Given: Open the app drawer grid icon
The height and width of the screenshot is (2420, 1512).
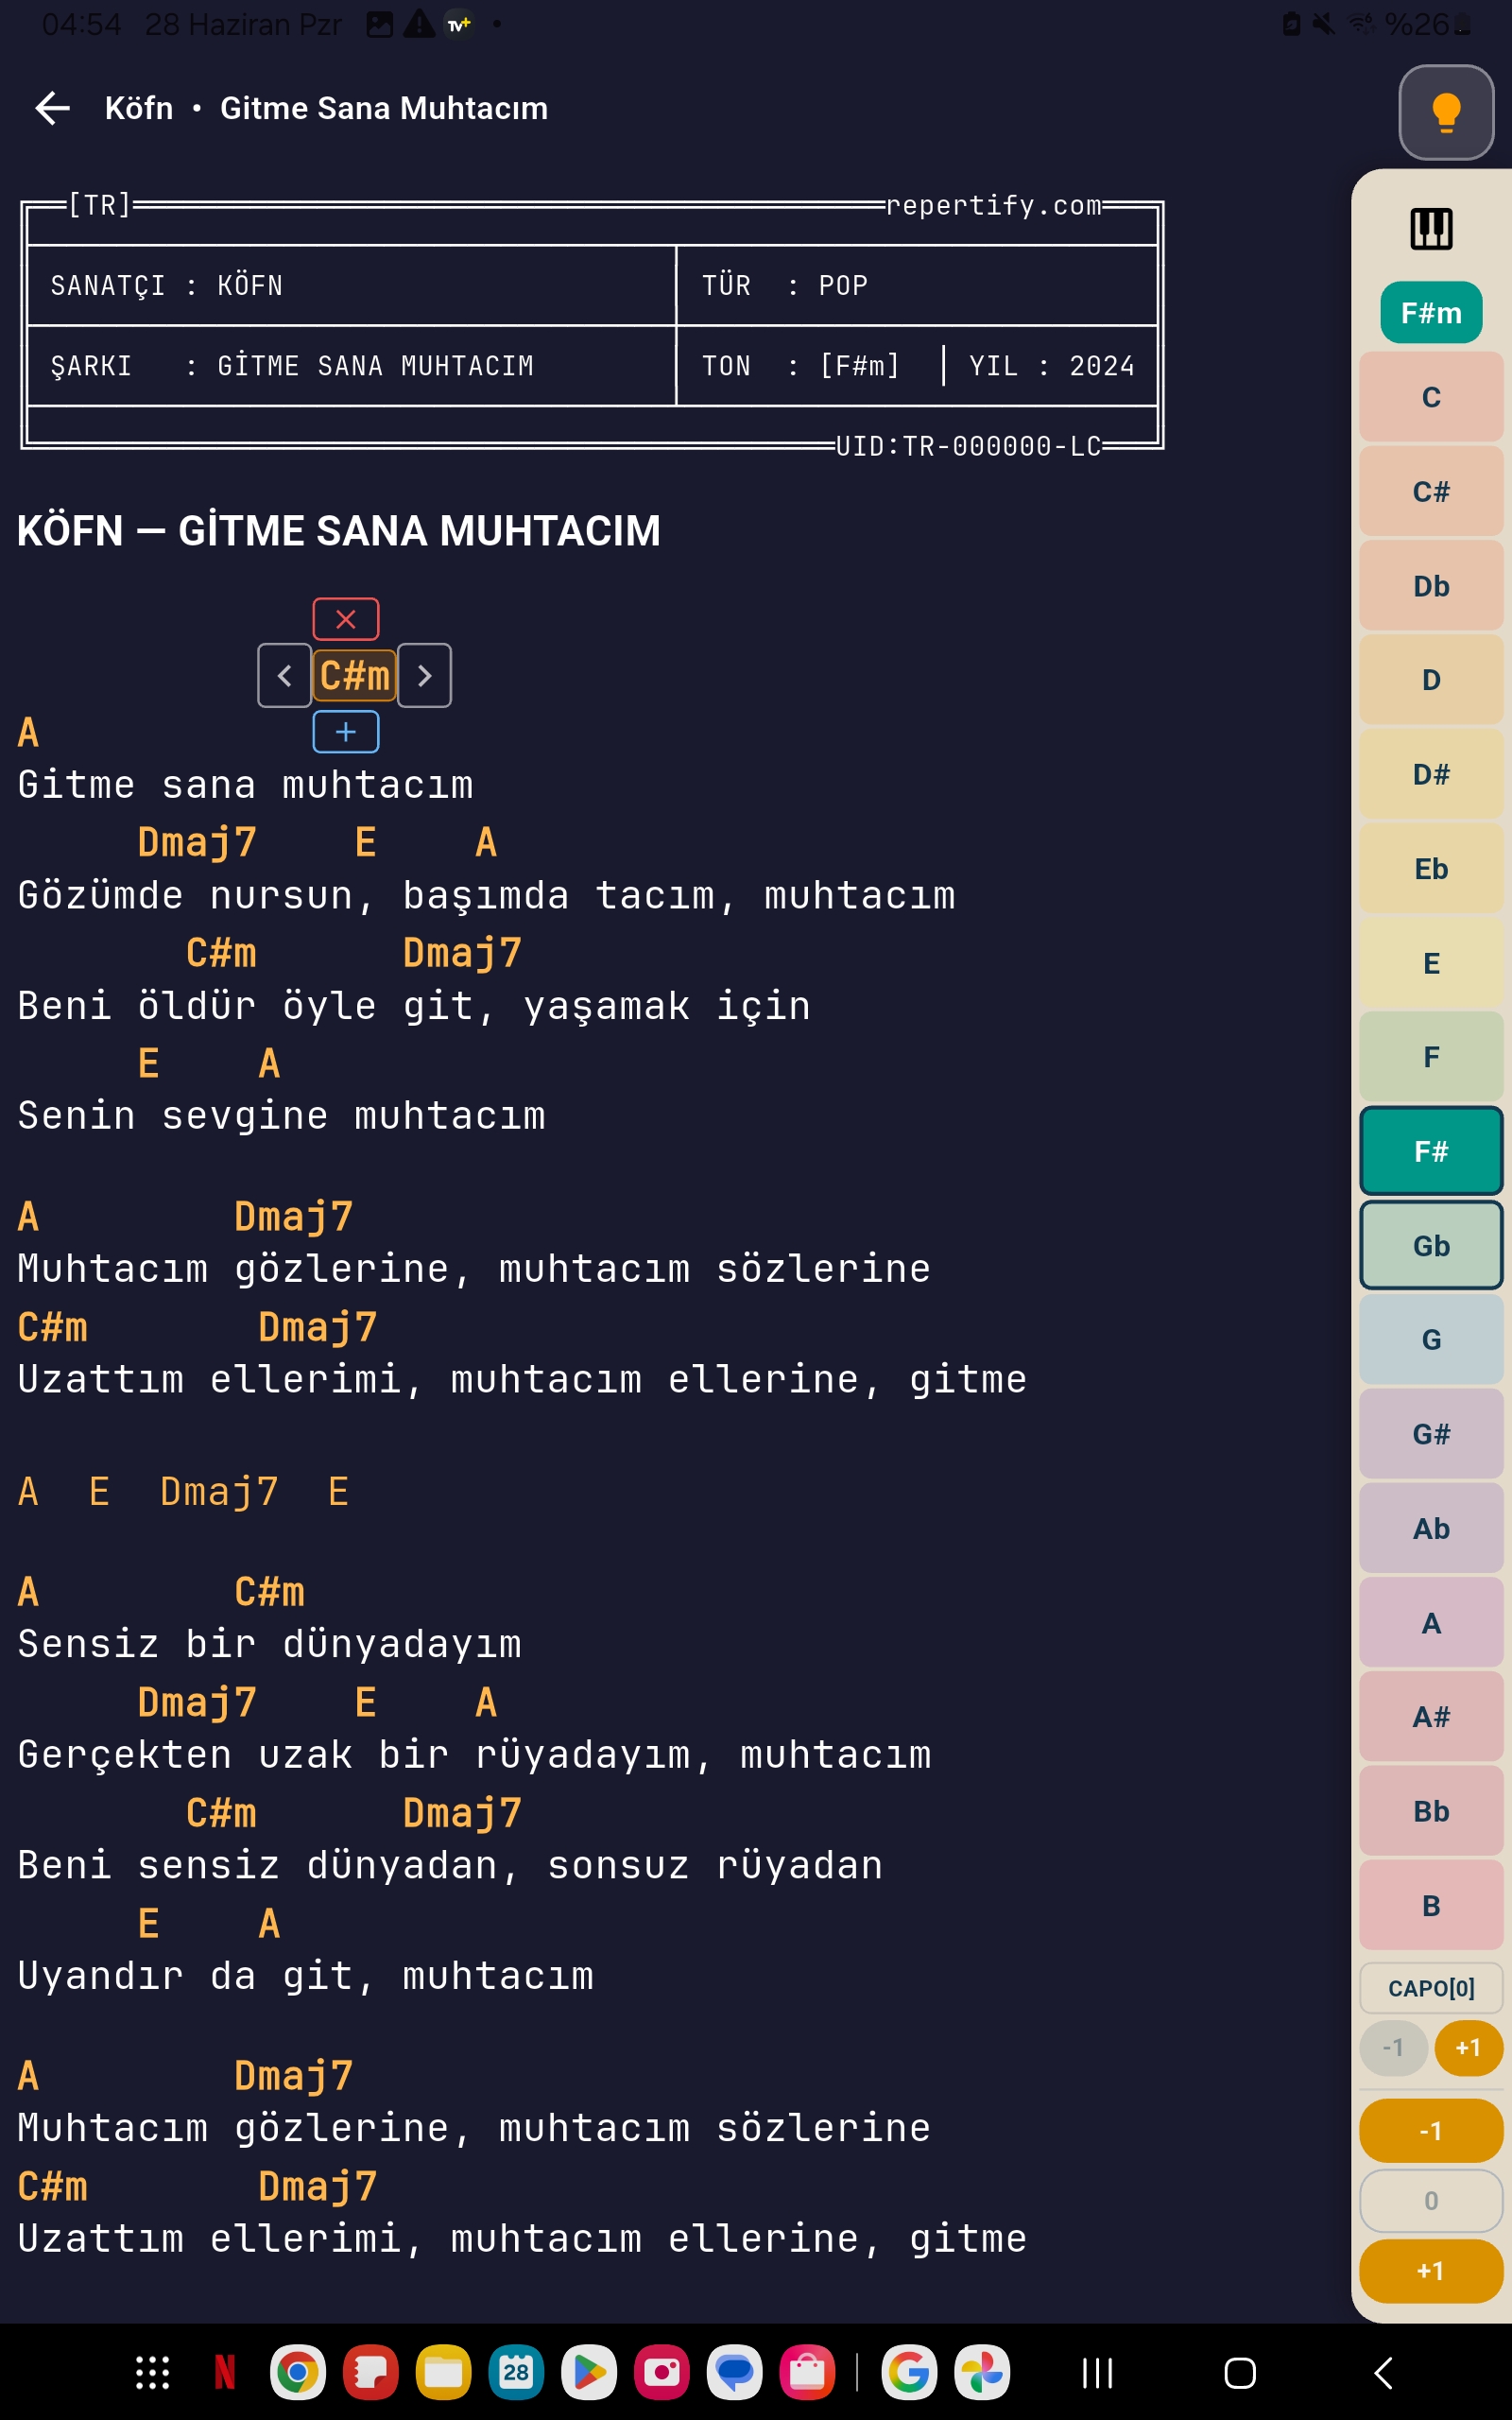Looking at the screenshot, I should pyautogui.click(x=153, y=2372).
